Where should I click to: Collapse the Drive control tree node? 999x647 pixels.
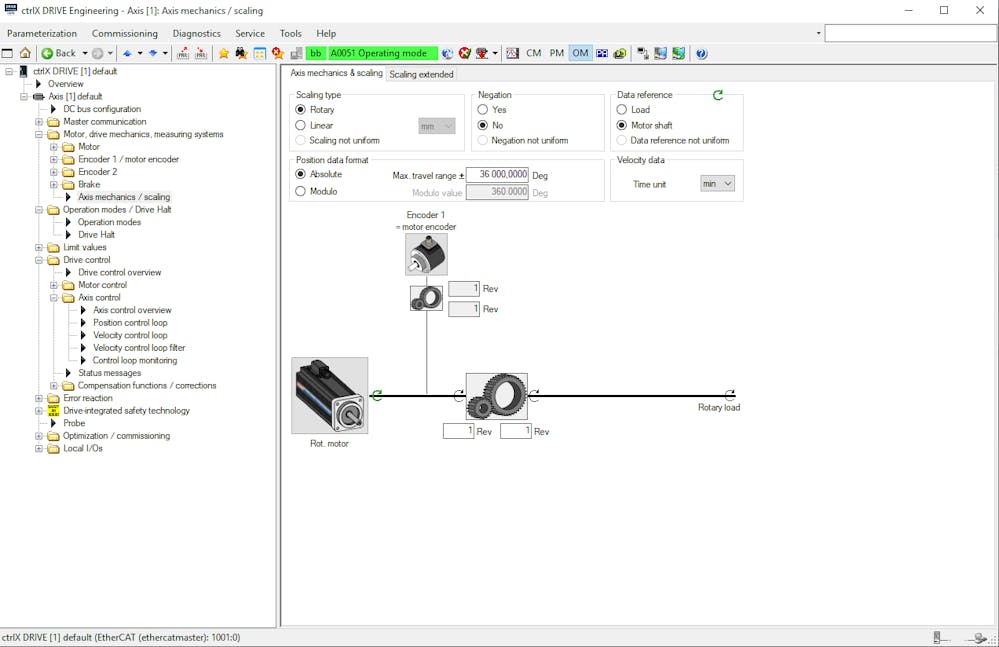pyautogui.click(x=40, y=260)
